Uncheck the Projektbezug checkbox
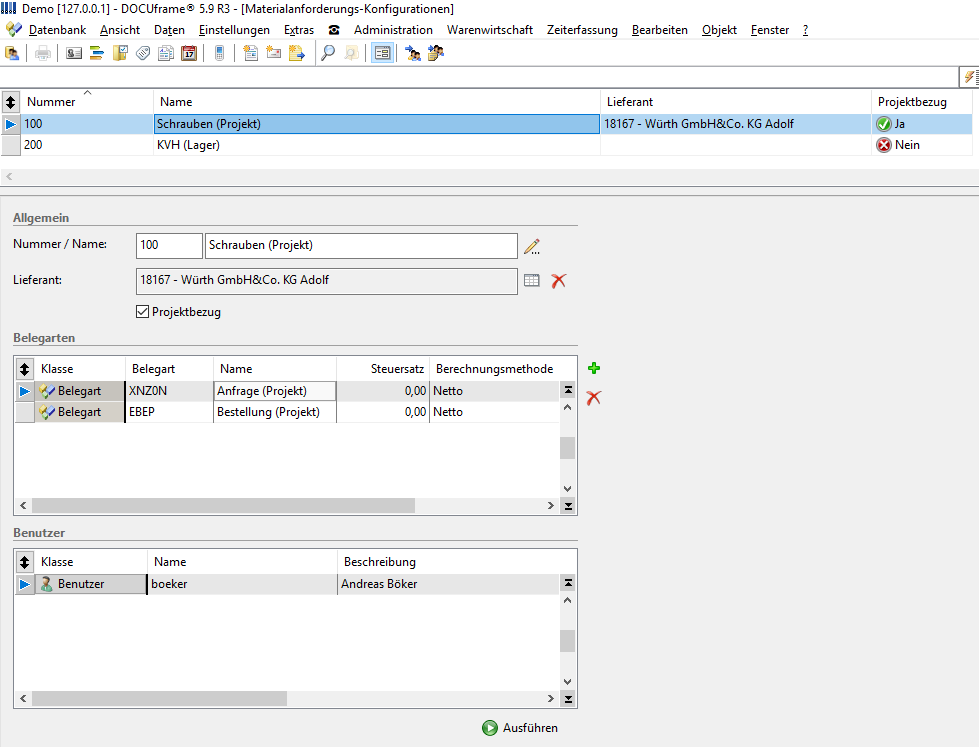This screenshot has height=747, width=979. (142, 312)
